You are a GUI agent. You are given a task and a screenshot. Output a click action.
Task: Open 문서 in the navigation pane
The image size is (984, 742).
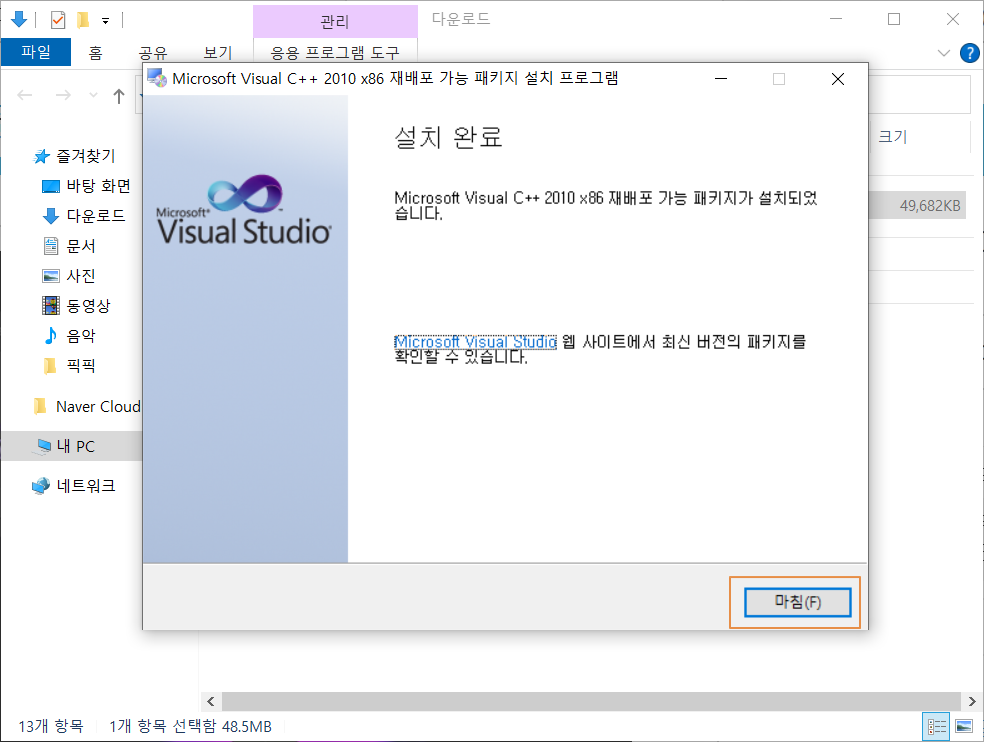[x=81, y=246]
